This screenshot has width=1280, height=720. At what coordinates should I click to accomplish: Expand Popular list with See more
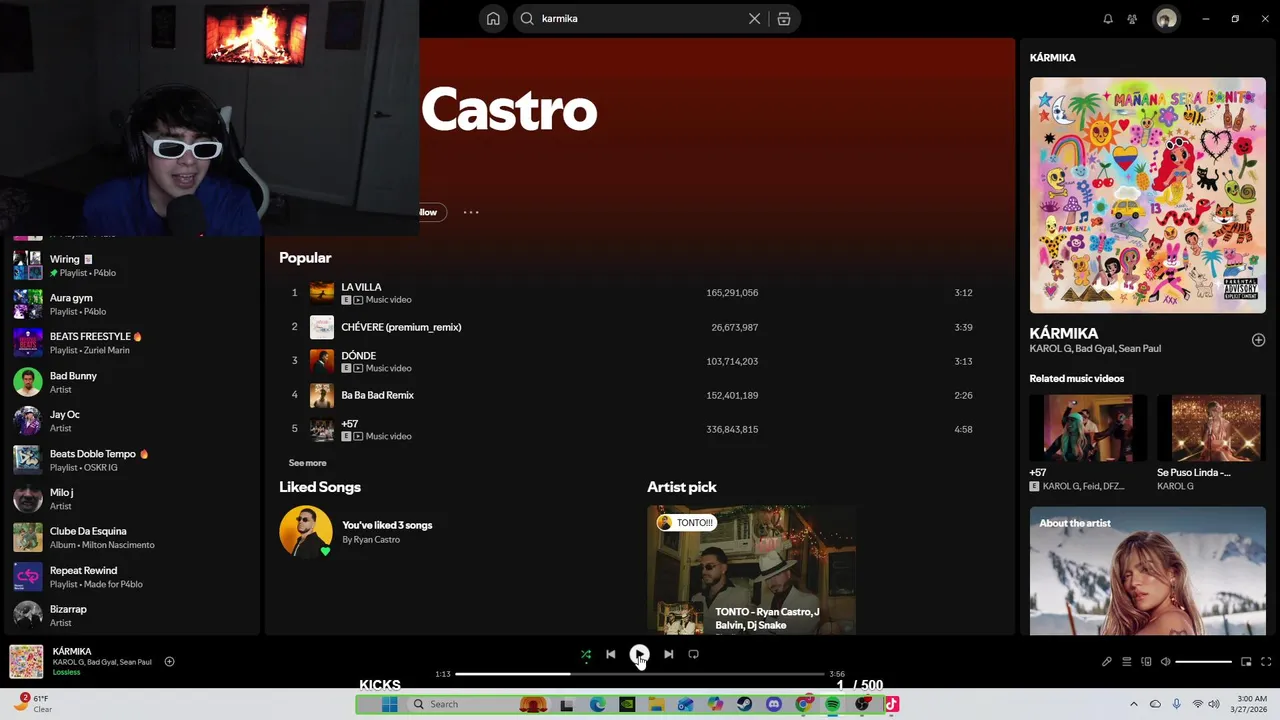click(x=307, y=463)
